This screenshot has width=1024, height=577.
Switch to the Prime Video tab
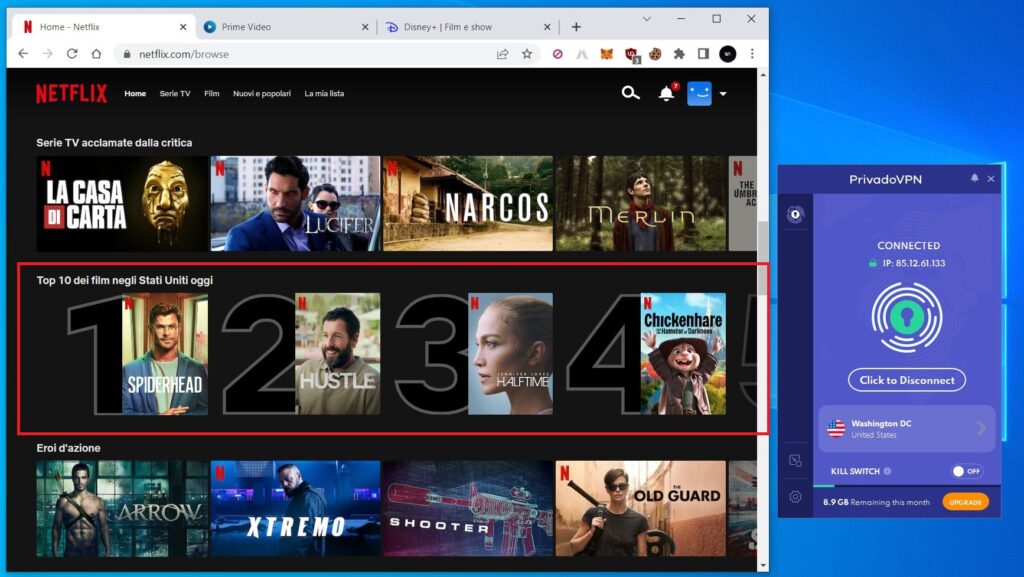(x=285, y=27)
